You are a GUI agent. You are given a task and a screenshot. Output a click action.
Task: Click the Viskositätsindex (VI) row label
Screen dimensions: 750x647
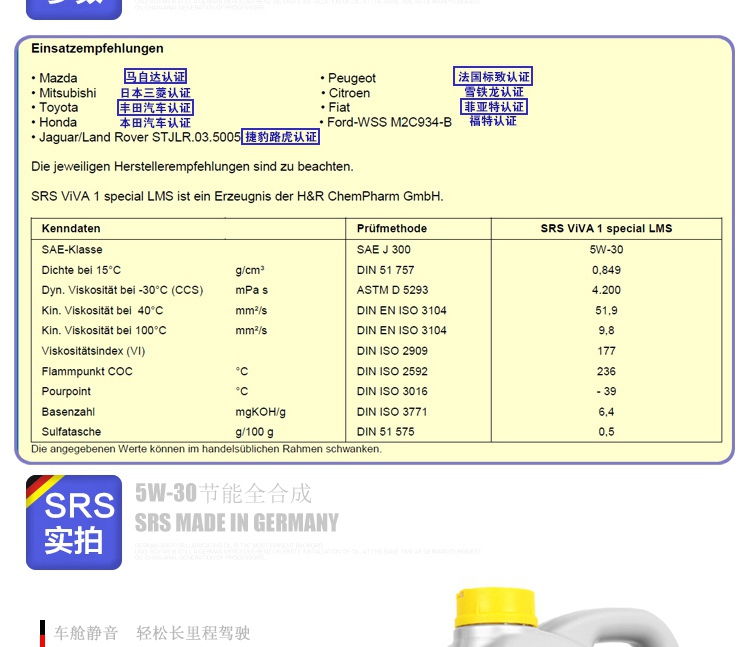pyautogui.click(x=93, y=351)
